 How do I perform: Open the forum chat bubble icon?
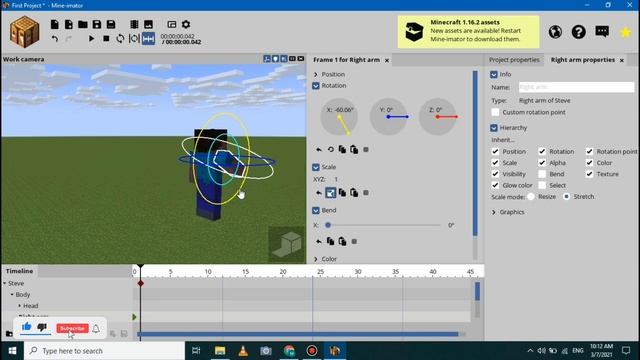point(602,31)
